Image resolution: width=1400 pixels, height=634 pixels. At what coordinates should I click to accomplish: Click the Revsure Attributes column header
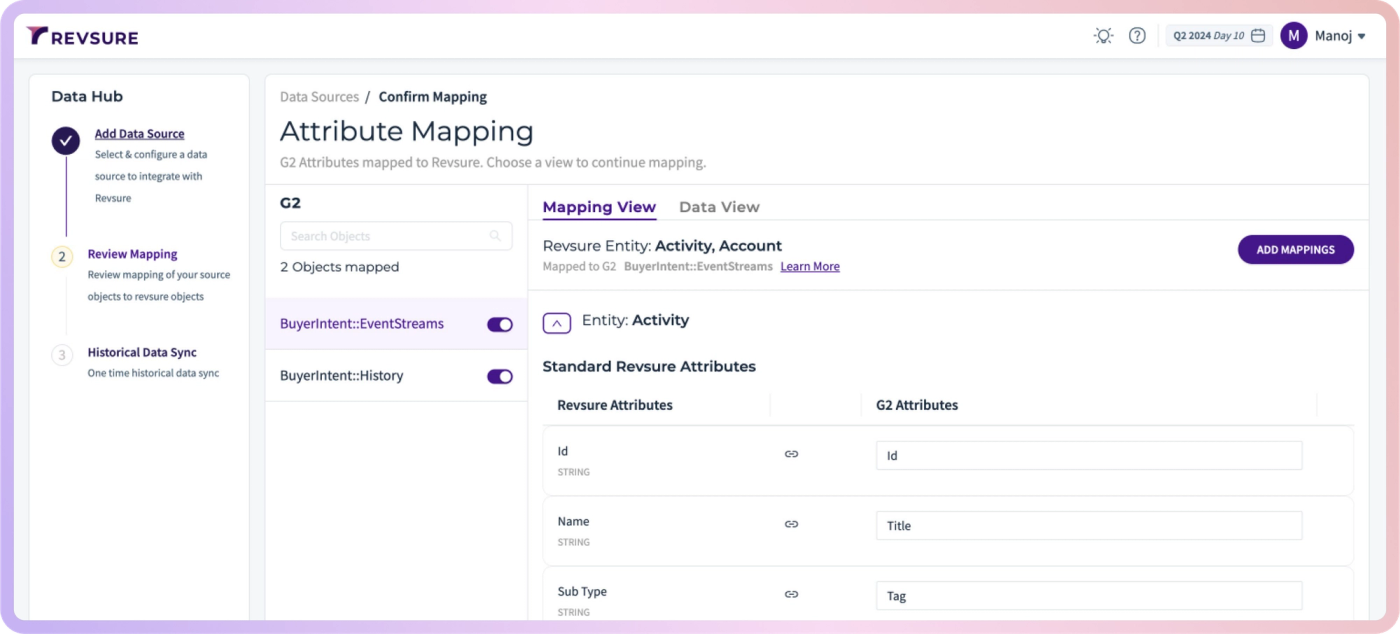click(x=615, y=405)
